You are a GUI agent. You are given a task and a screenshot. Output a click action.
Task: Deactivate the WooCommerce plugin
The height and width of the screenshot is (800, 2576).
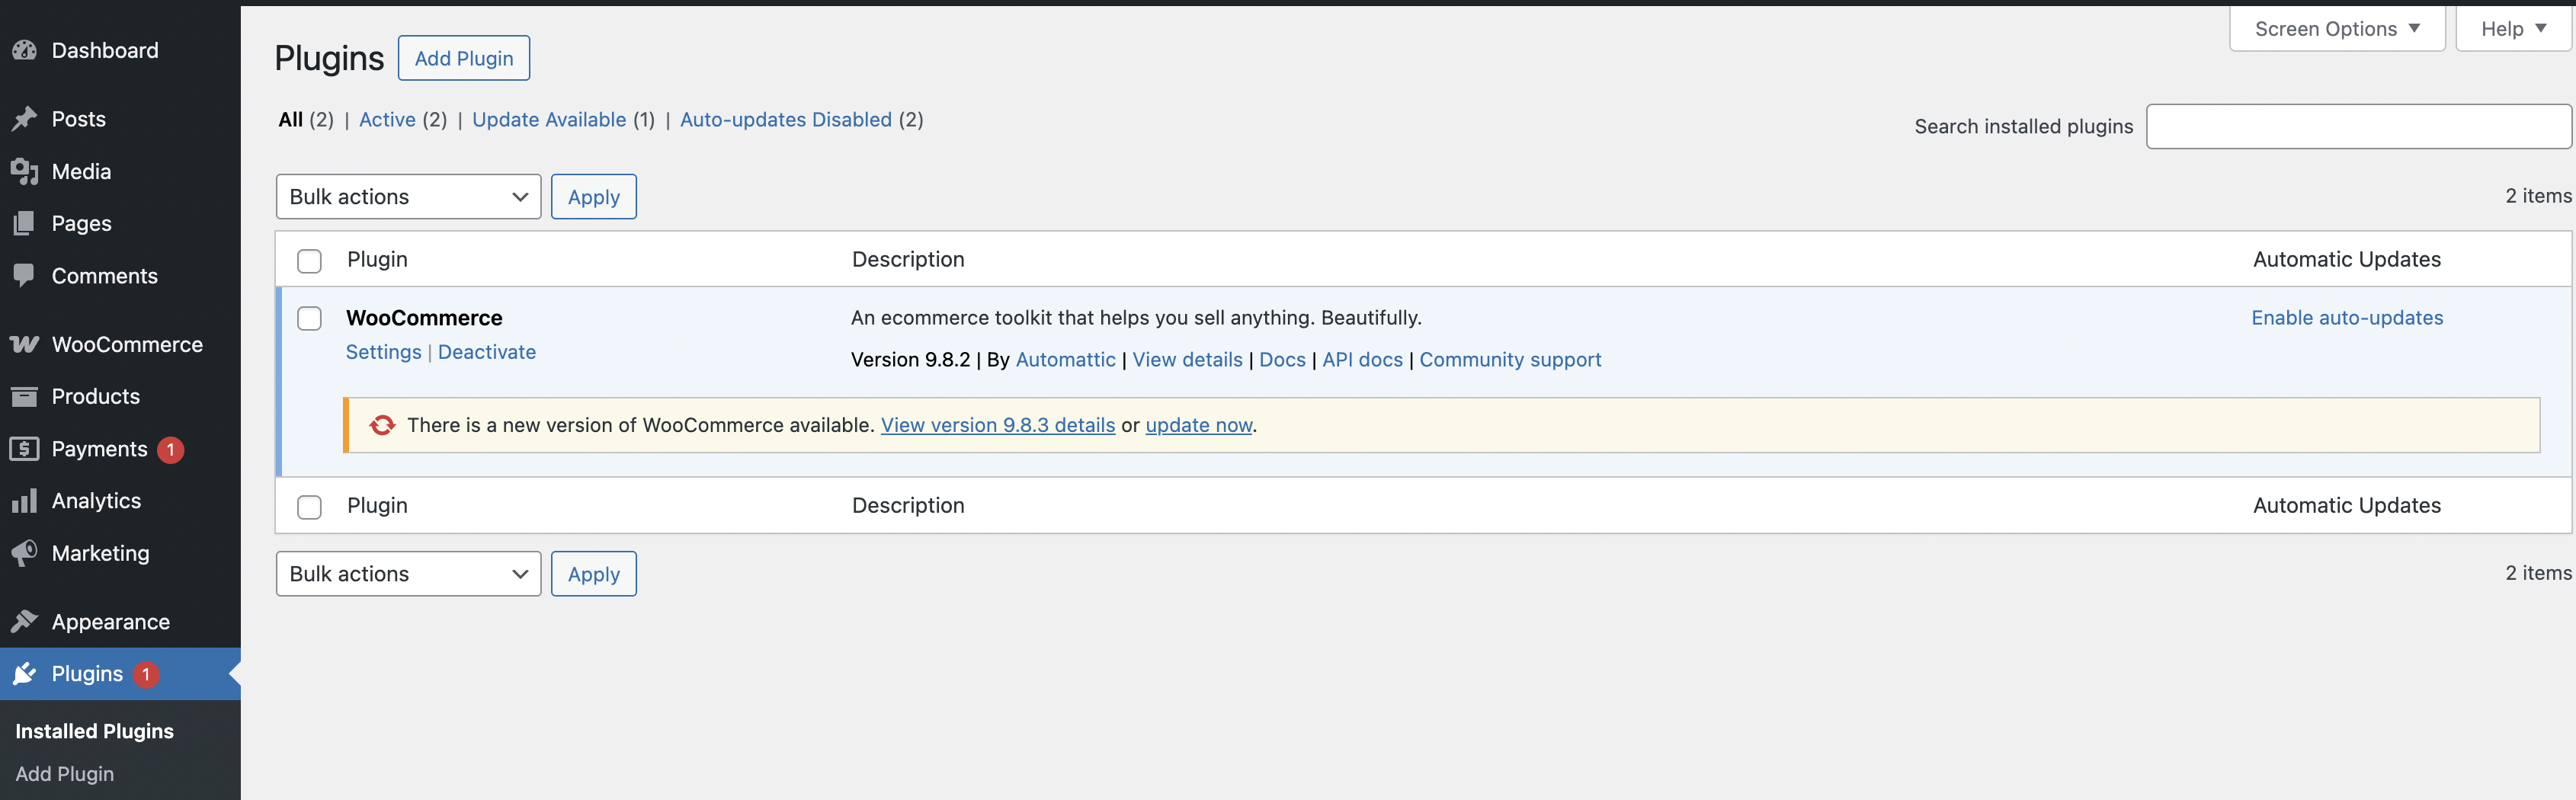(x=487, y=352)
